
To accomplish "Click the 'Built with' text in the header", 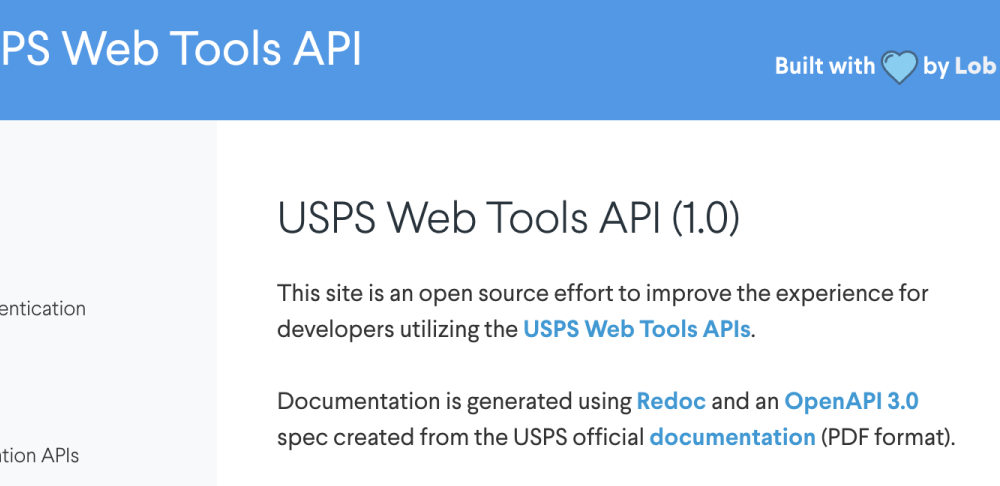I will (x=825, y=66).
